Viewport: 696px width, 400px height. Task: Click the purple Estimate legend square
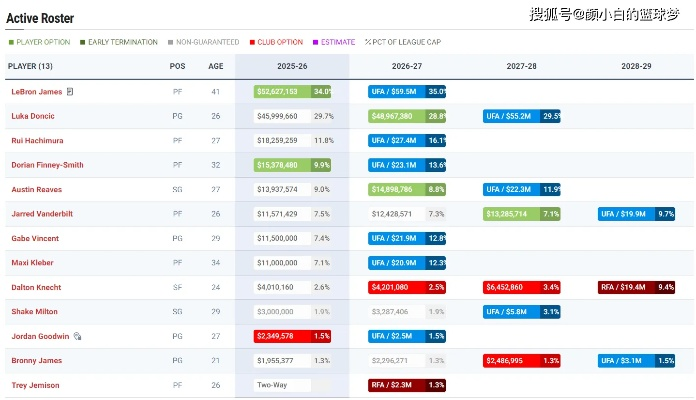point(315,42)
